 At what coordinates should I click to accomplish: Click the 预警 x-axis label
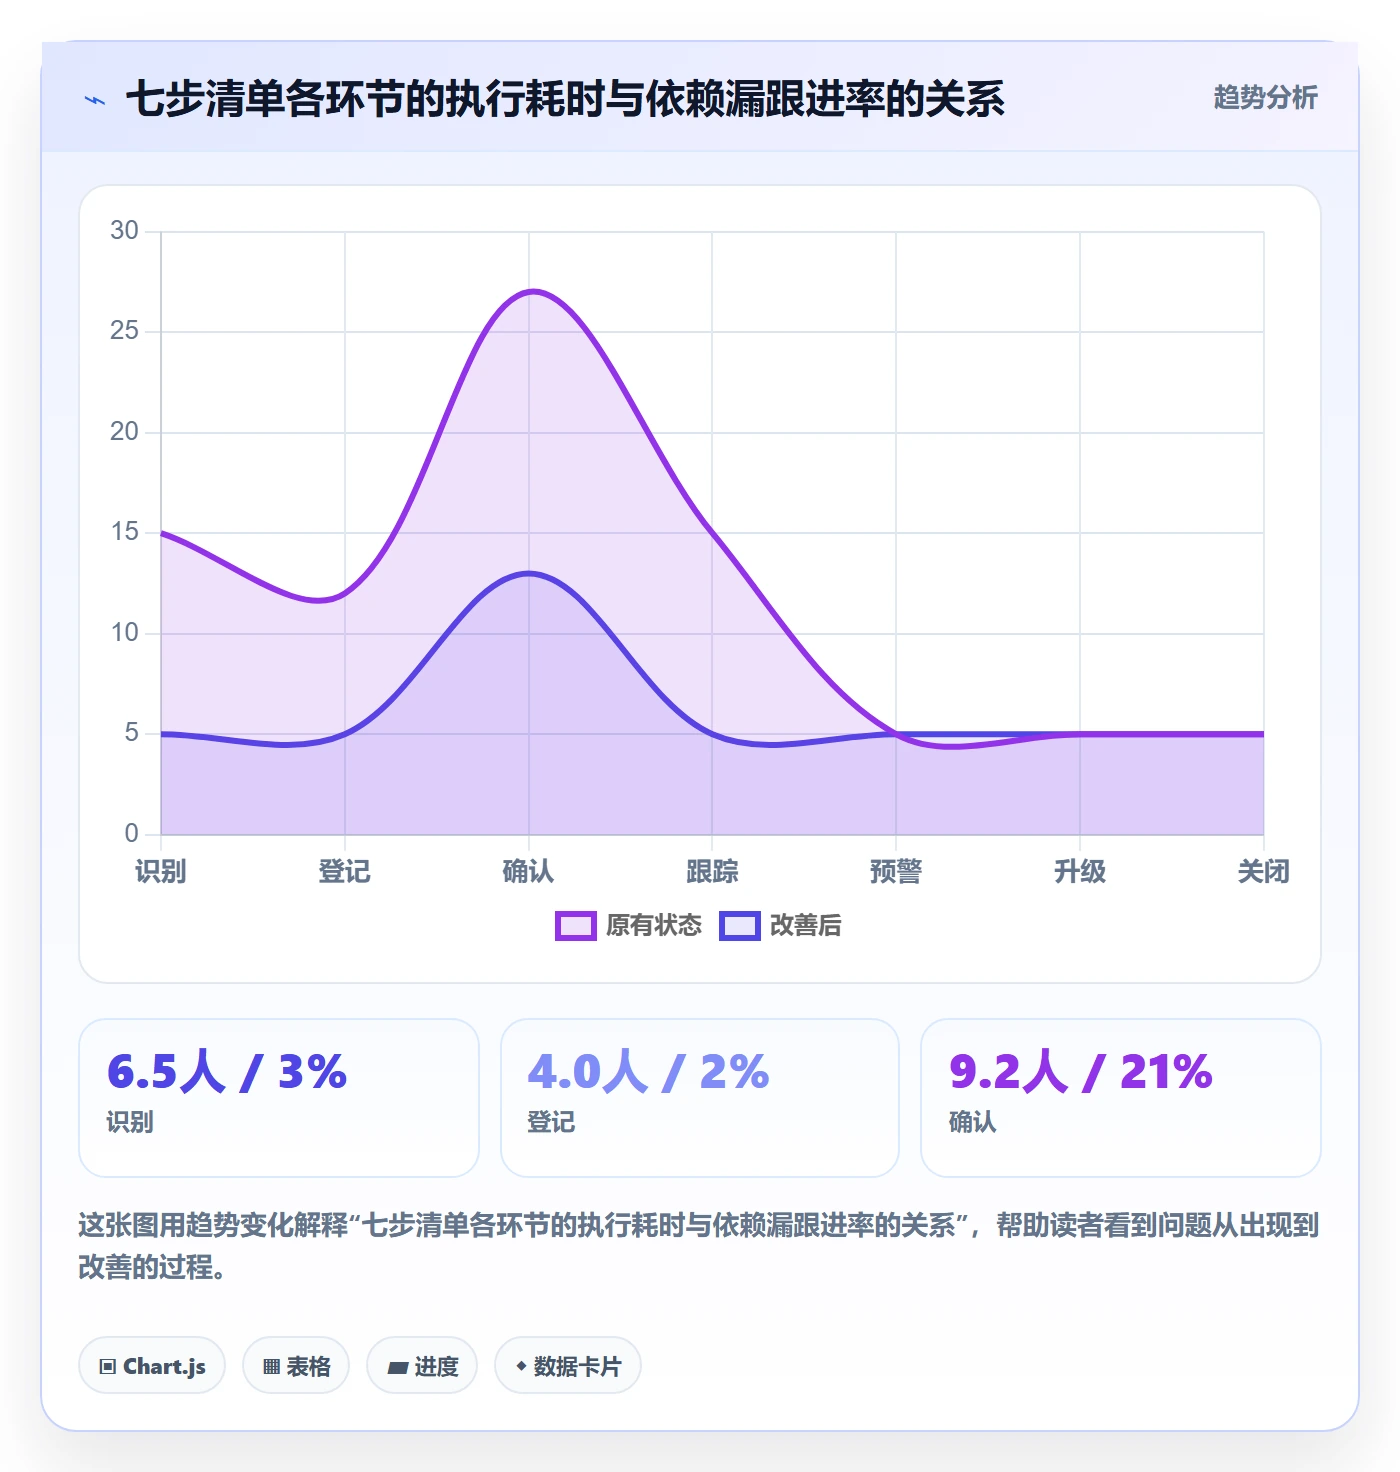tap(896, 872)
